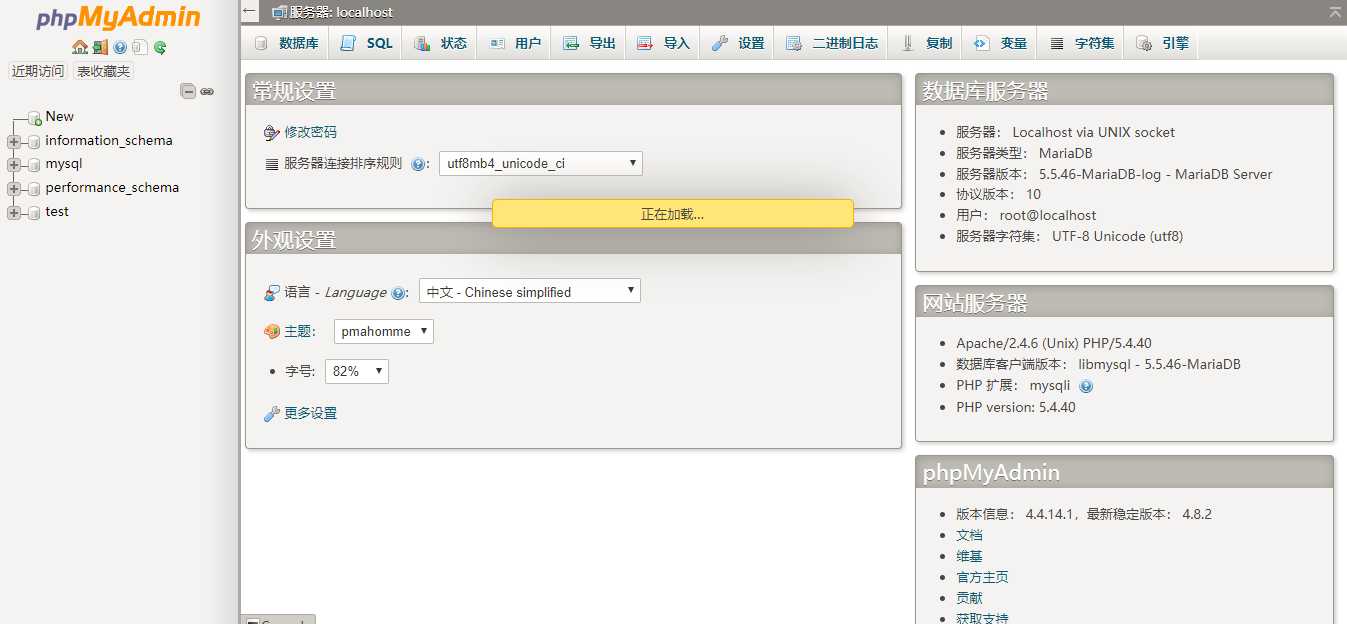The width and height of the screenshot is (1347, 624).
Task: Click the theme palette icon
Action: click(271, 331)
